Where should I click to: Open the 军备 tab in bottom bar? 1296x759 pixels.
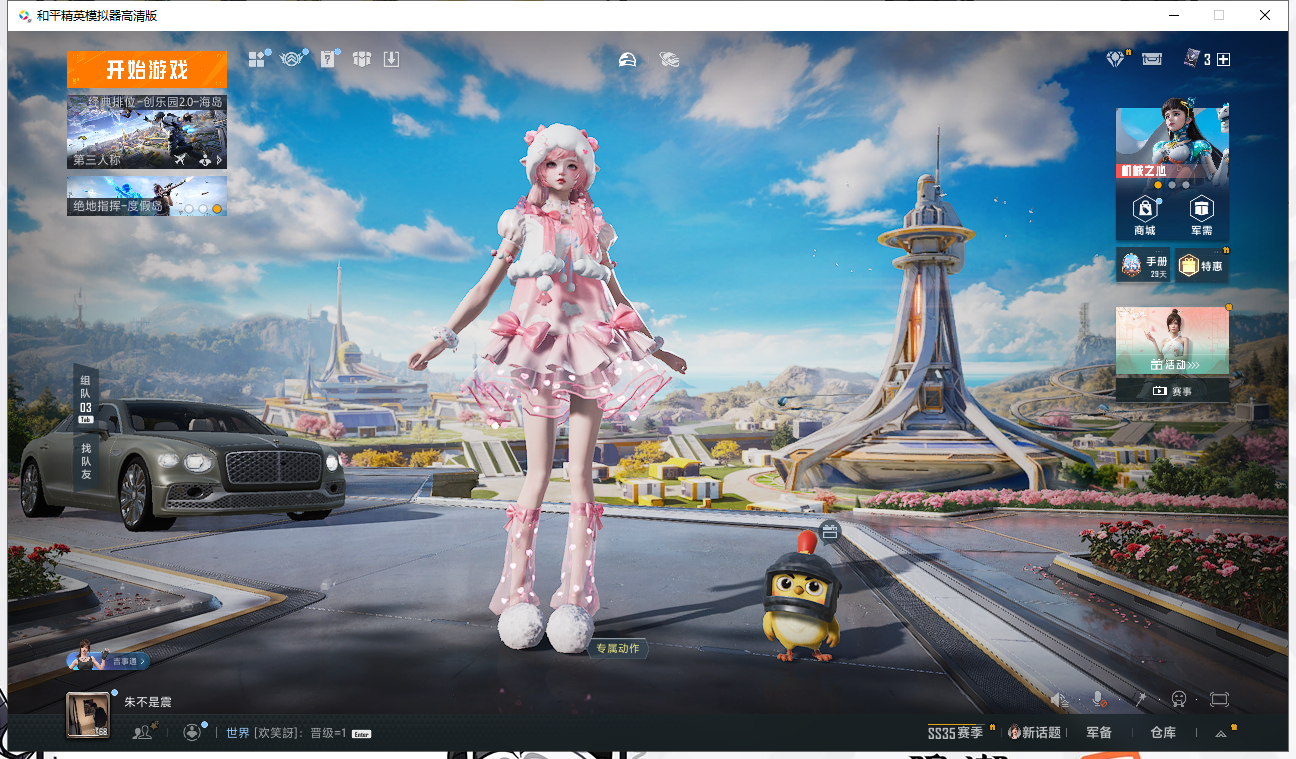pos(1099,733)
